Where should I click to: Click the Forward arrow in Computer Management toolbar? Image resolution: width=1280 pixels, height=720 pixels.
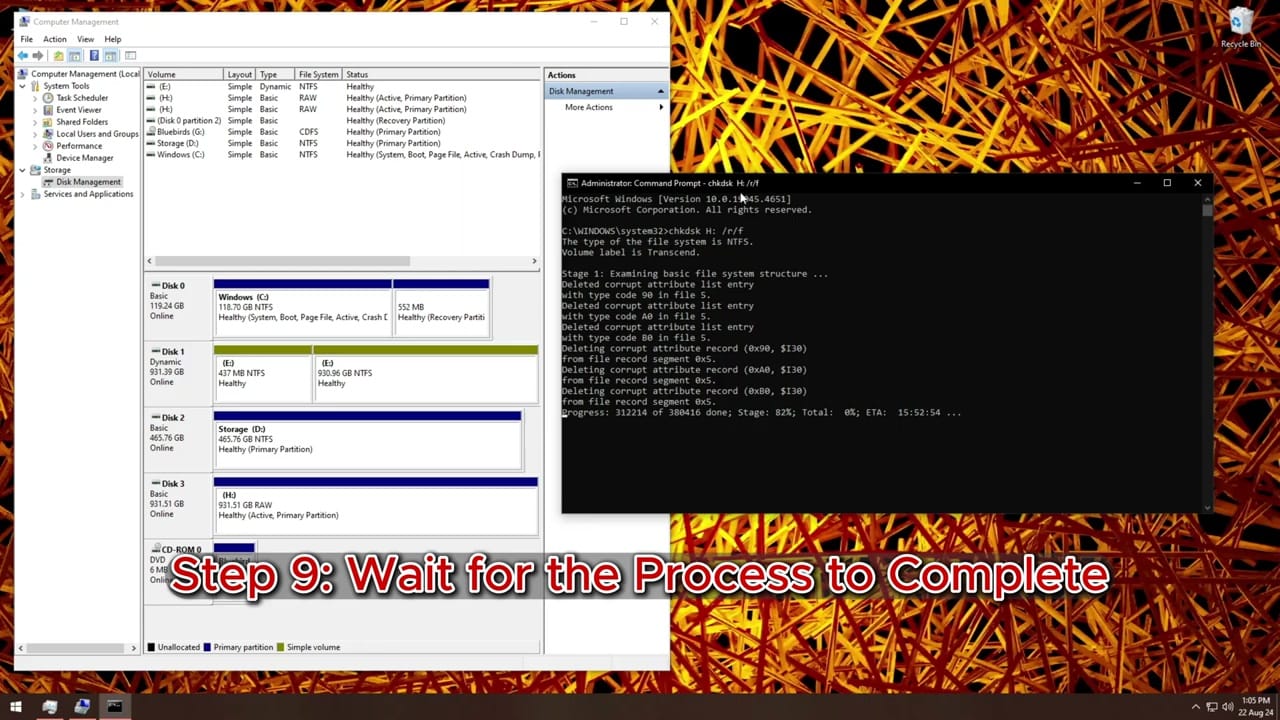[x=38, y=55]
